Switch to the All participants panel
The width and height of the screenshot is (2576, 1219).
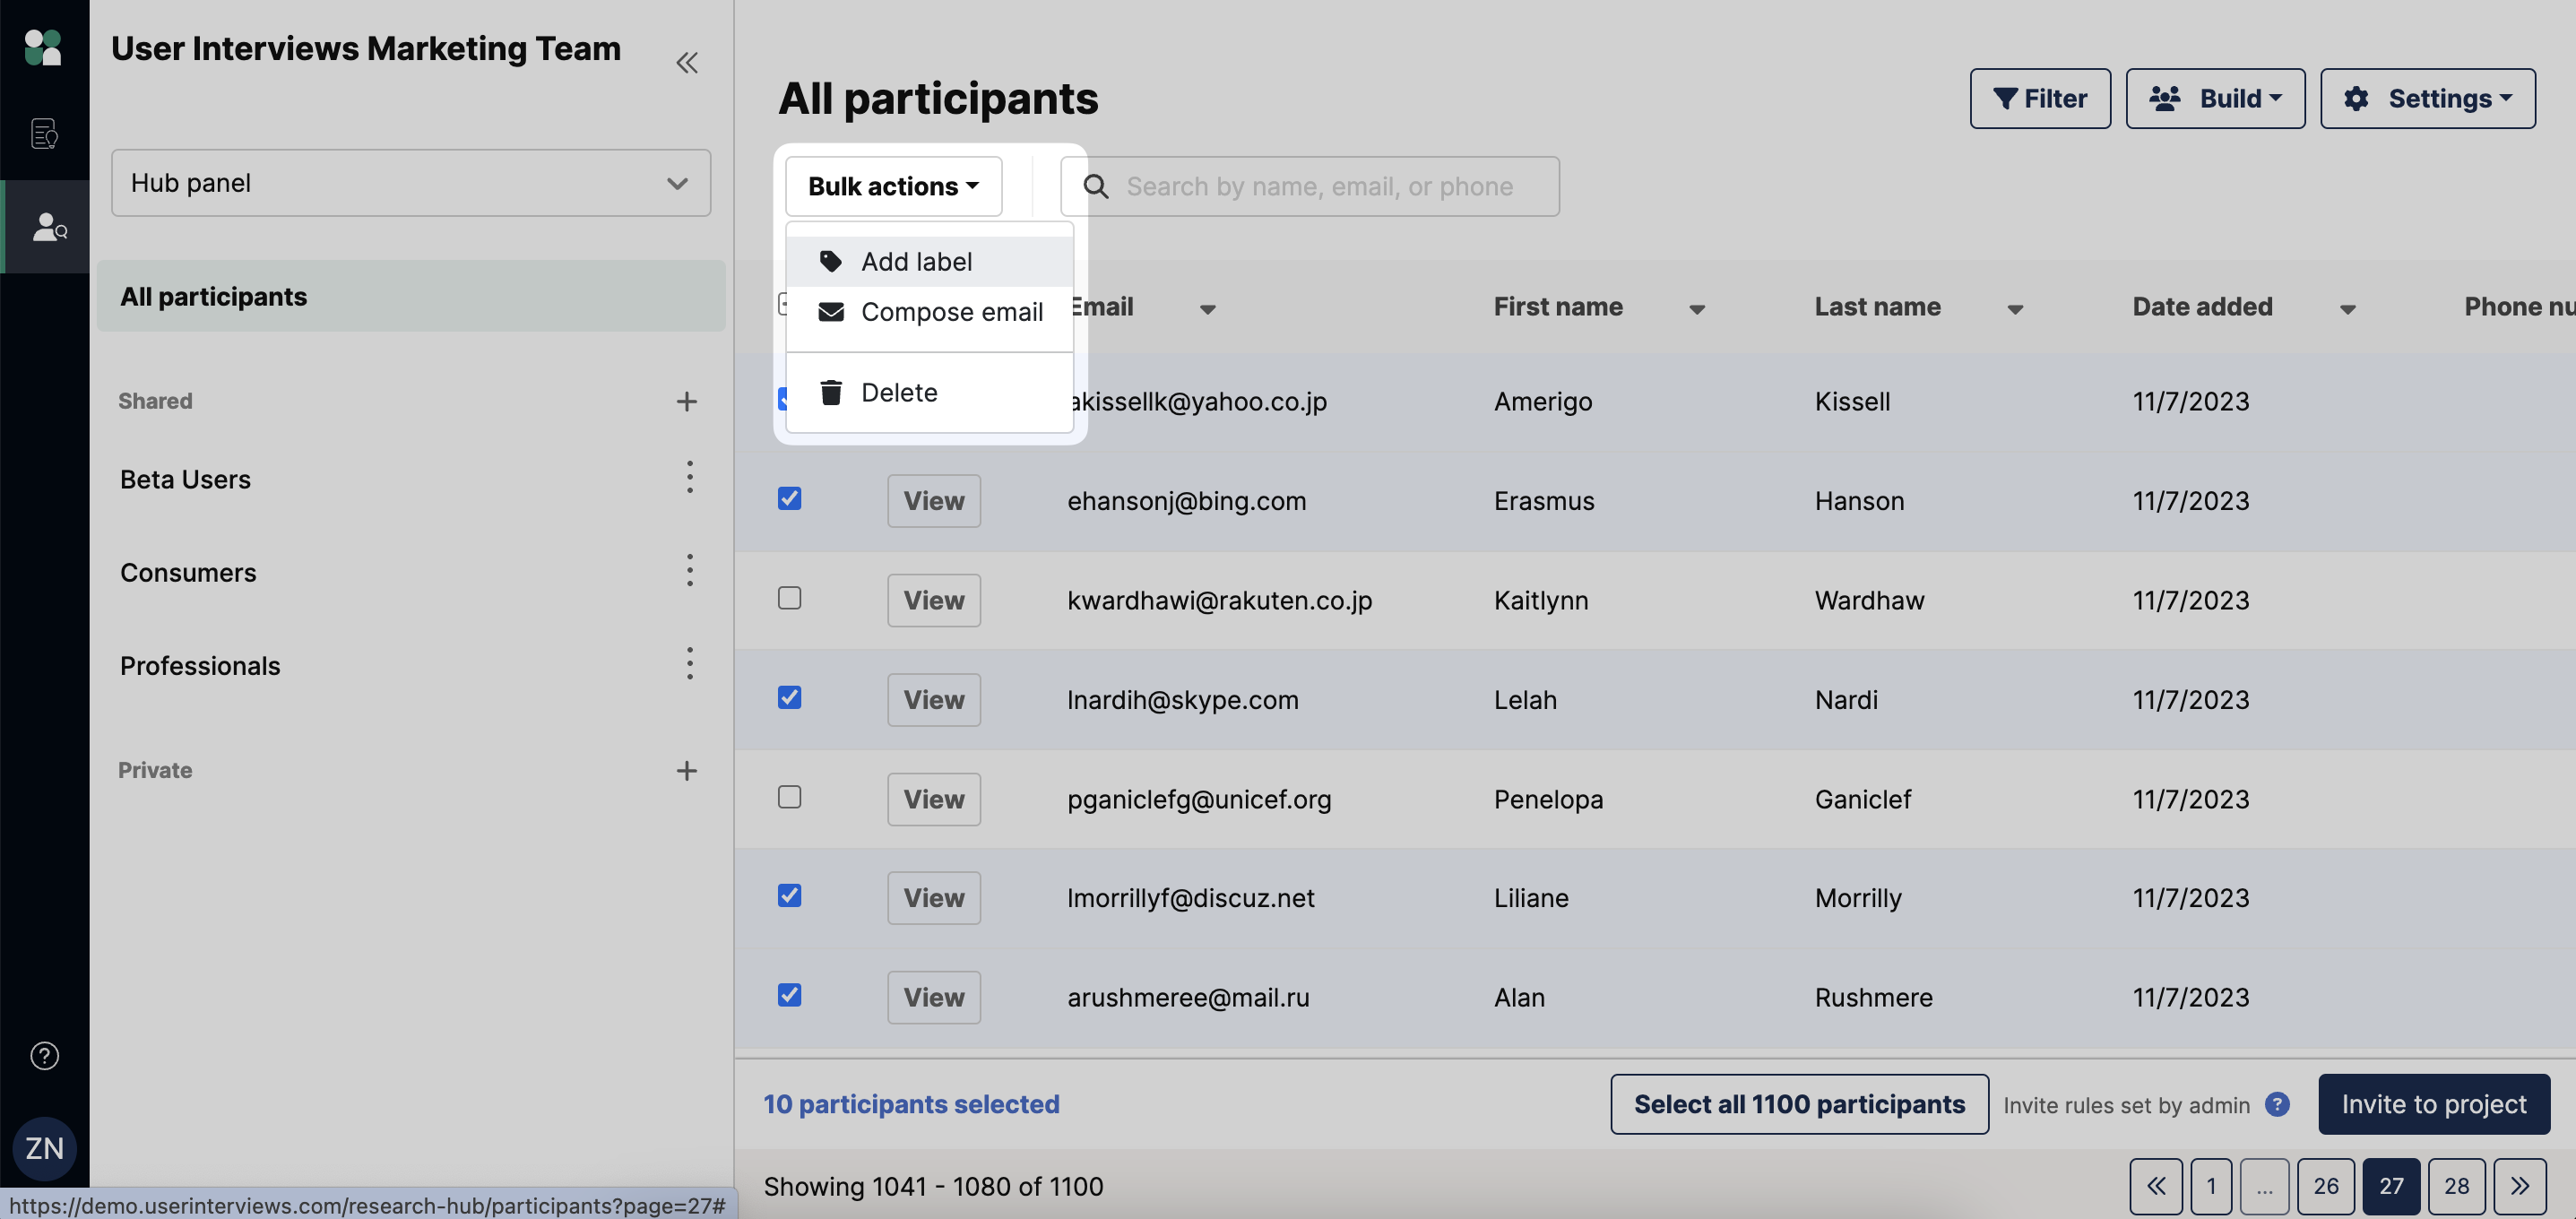[x=214, y=296]
